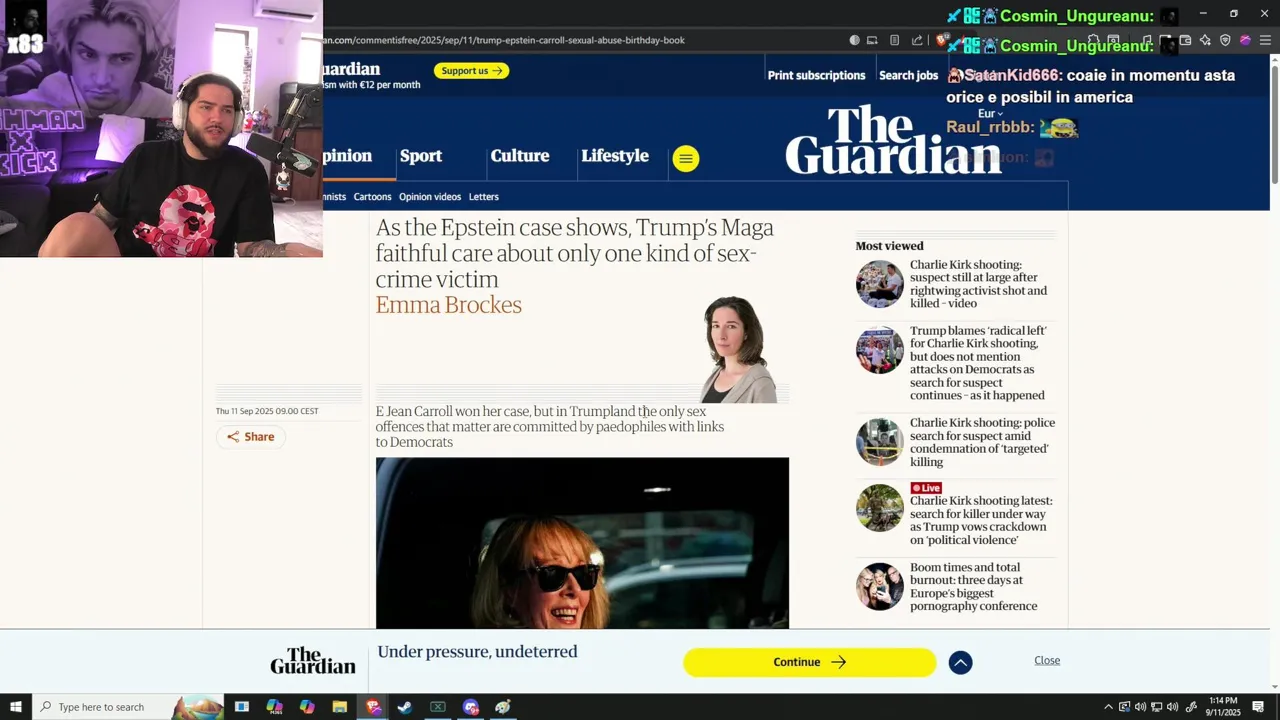Click the Brave VPN shield icon
The height and width of the screenshot is (720, 1280).
(x=1225, y=40)
